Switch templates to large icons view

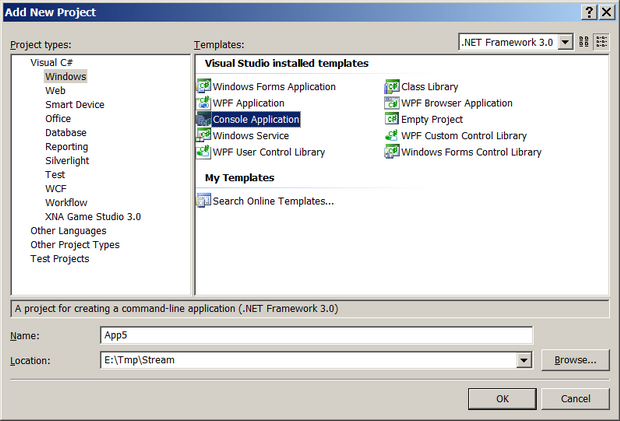click(x=584, y=42)
